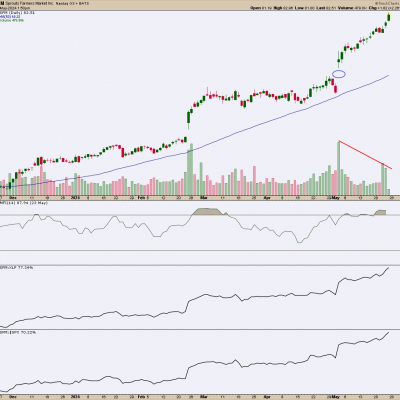Click the May label on bottom date axis
Viewport: 400px width, 400px height.
click(336, 397)
